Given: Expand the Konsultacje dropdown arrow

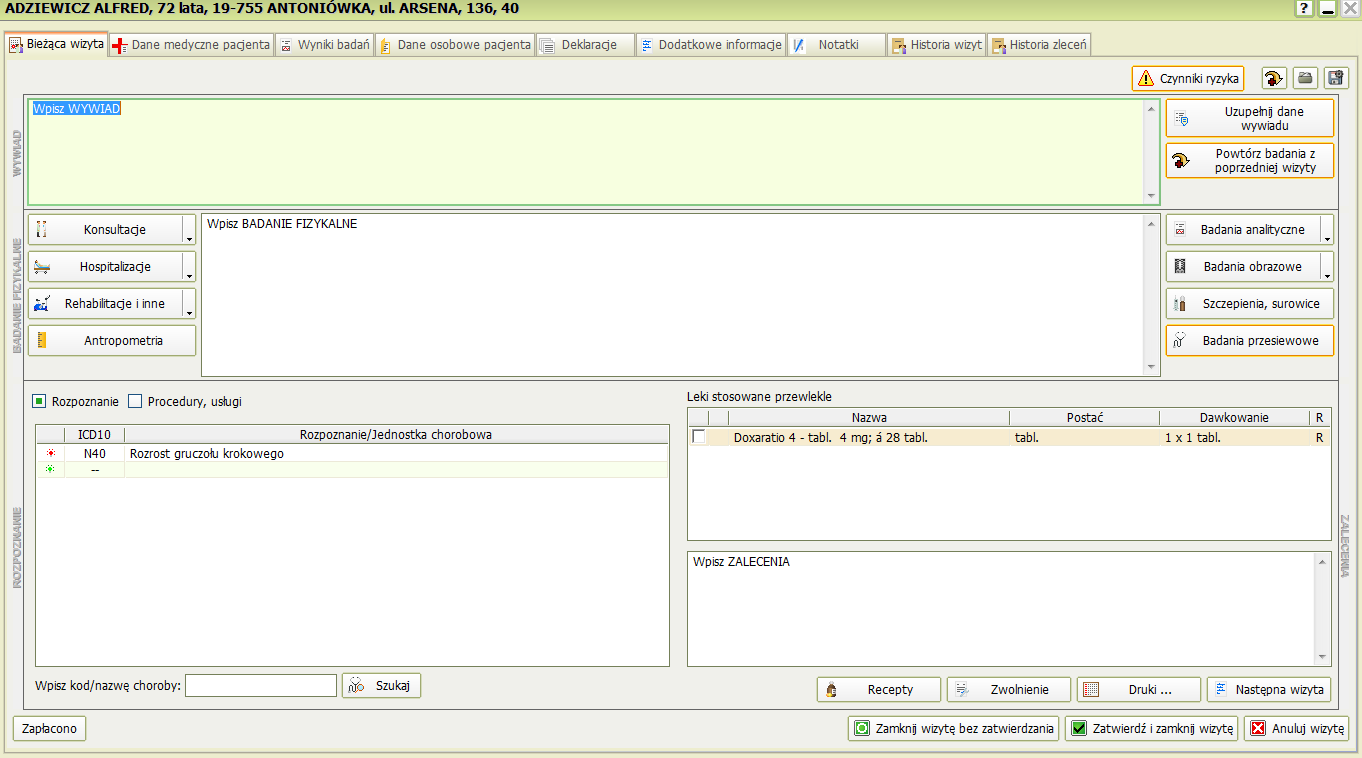Looking at the screenshot, I should pos(189,229).
